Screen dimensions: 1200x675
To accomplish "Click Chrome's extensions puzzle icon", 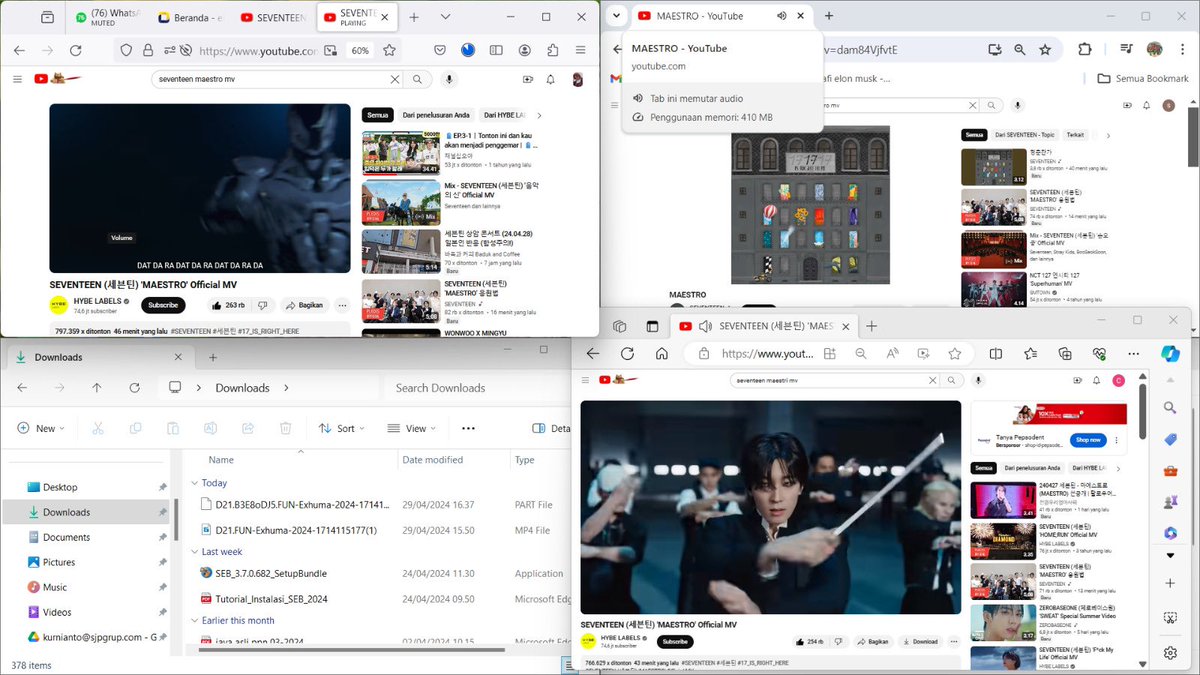I will [x=1085, y=49].
